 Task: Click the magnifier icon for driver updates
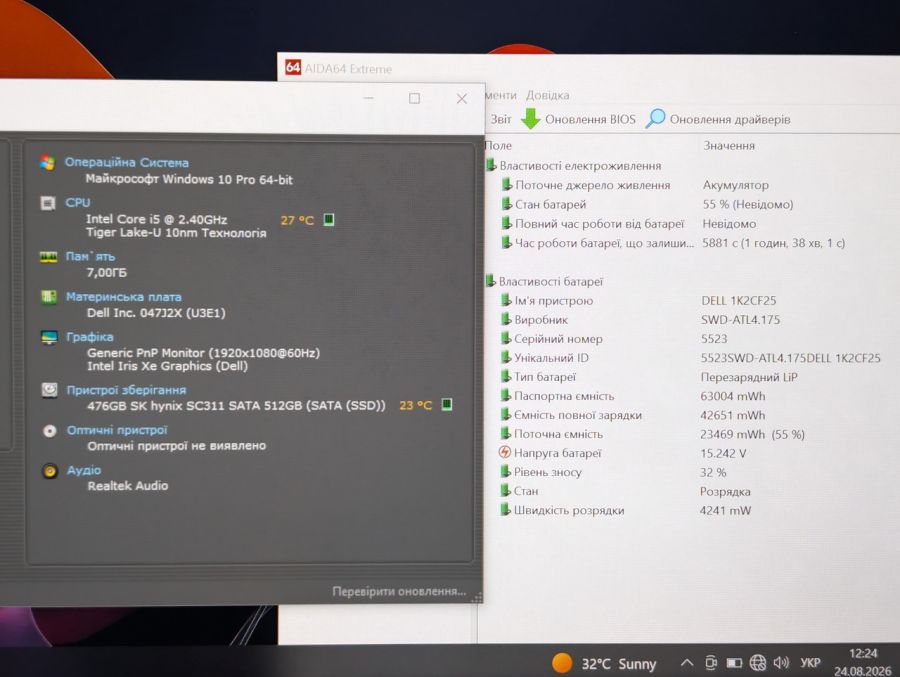(655, 119)
